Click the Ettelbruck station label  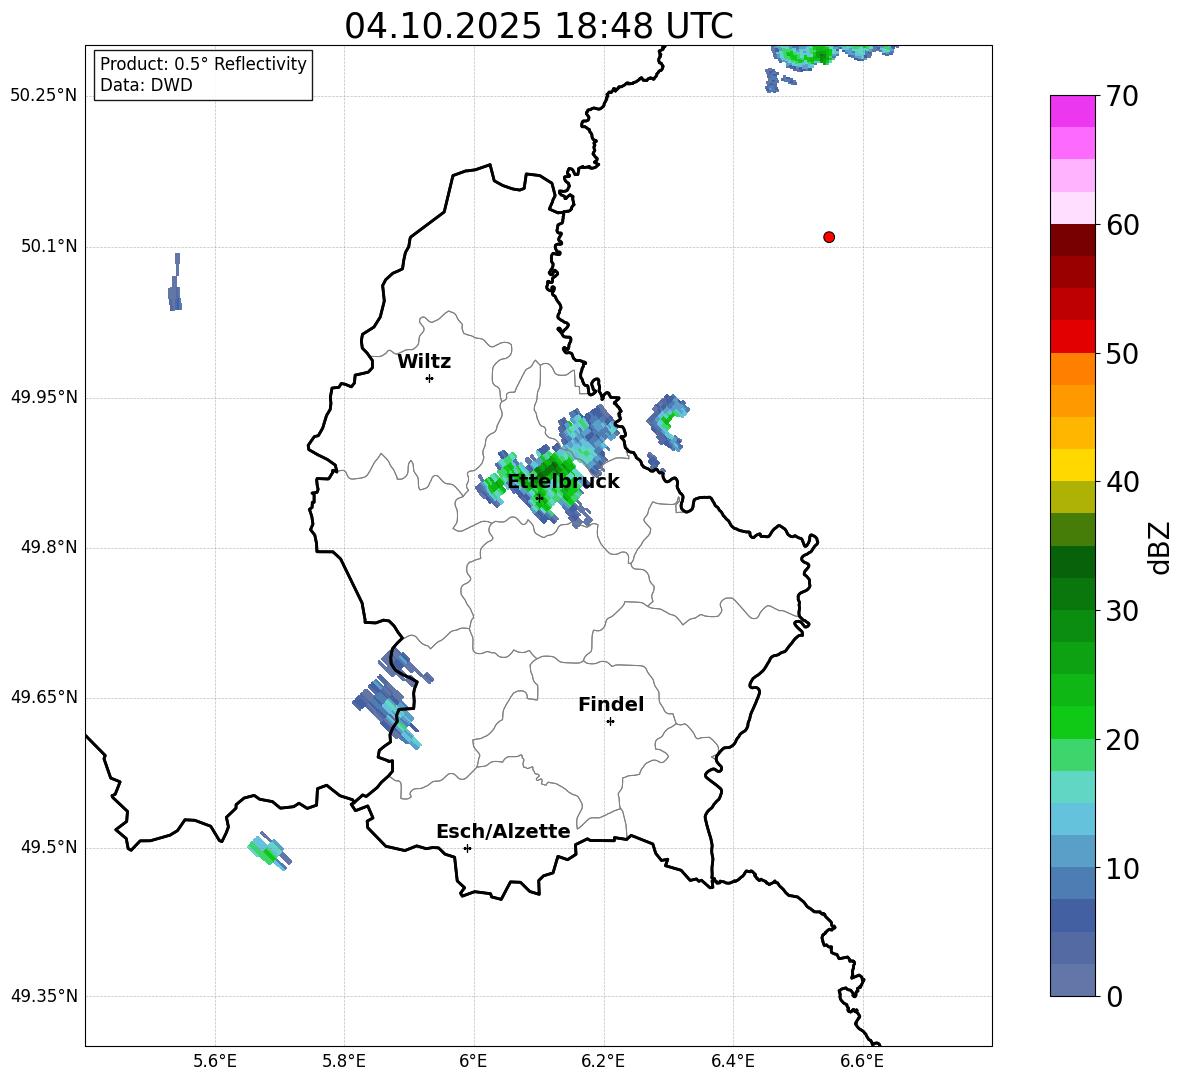(563, 482)
